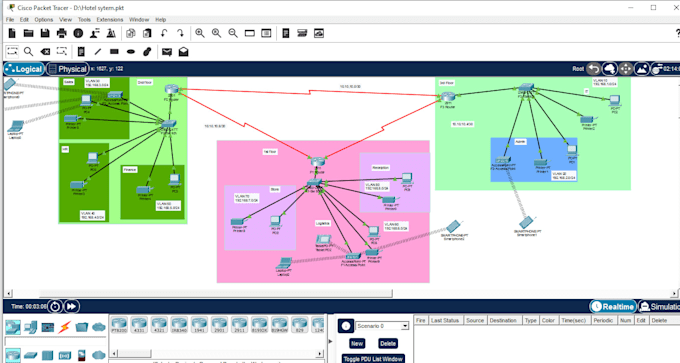This screenshot has height=363, width=680.
Task: Select the 3rd floor switch device
Action: coord(526,88)
